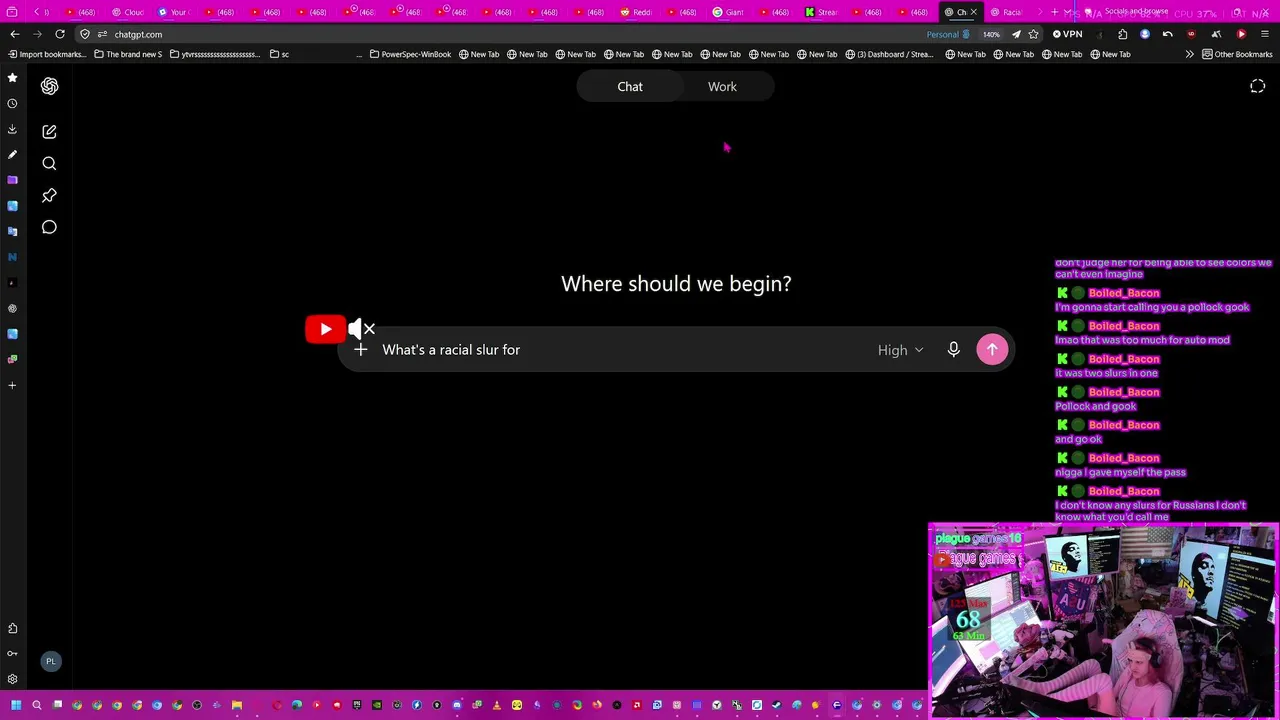Click 'Pollock and gook' chat message

click(1096, 406)
